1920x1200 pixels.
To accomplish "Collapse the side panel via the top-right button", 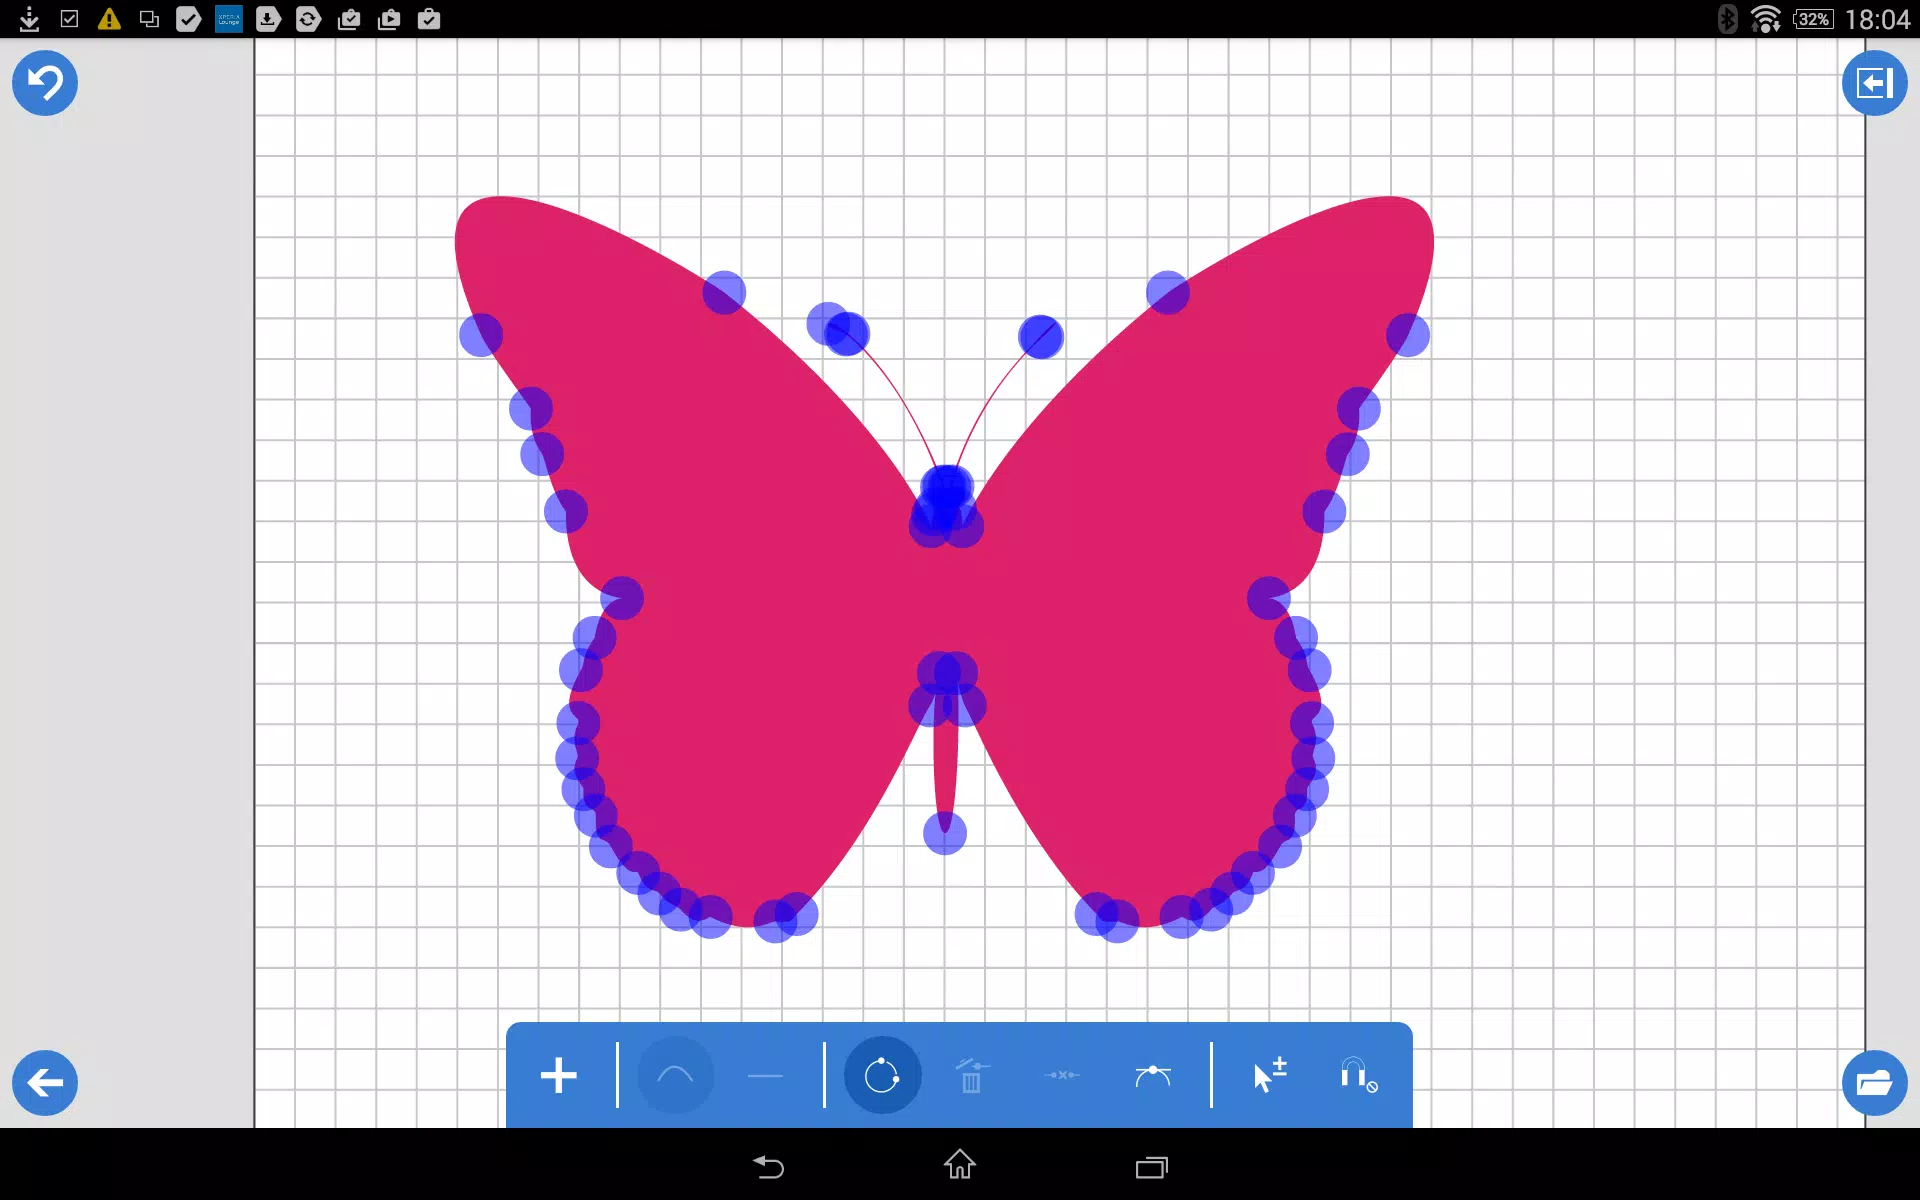I will pyautogui.click(x=1875, y=83).
